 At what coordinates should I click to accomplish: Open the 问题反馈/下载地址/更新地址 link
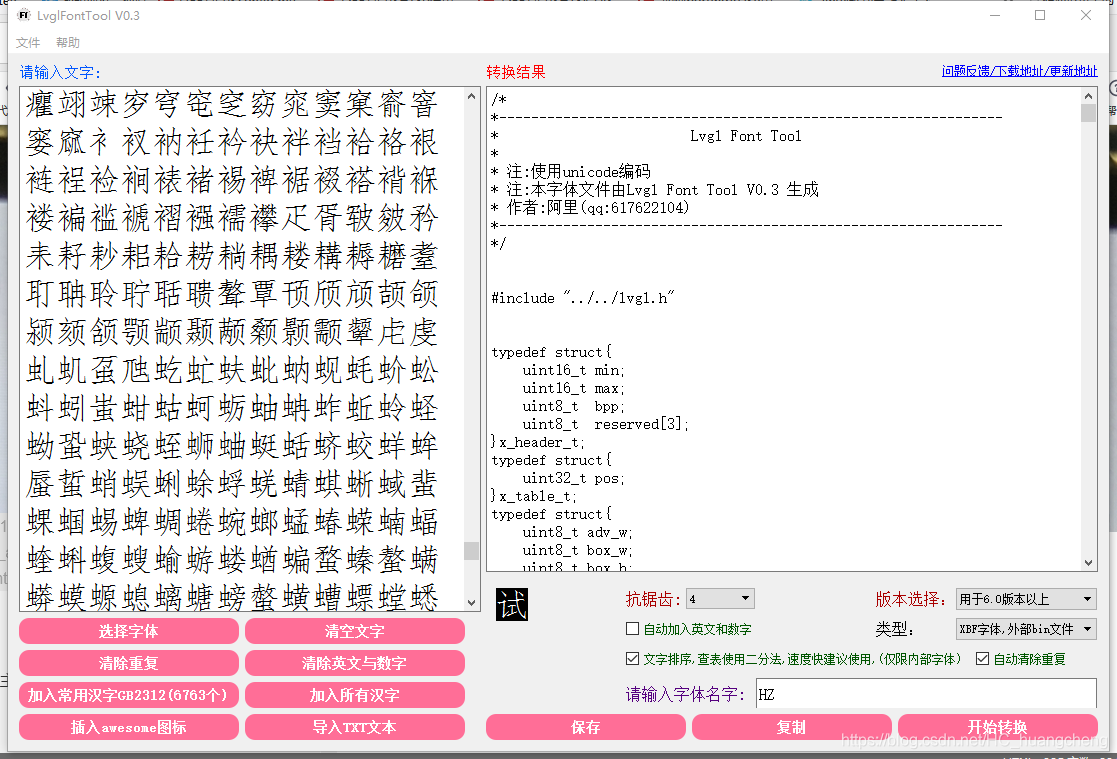1019,71
